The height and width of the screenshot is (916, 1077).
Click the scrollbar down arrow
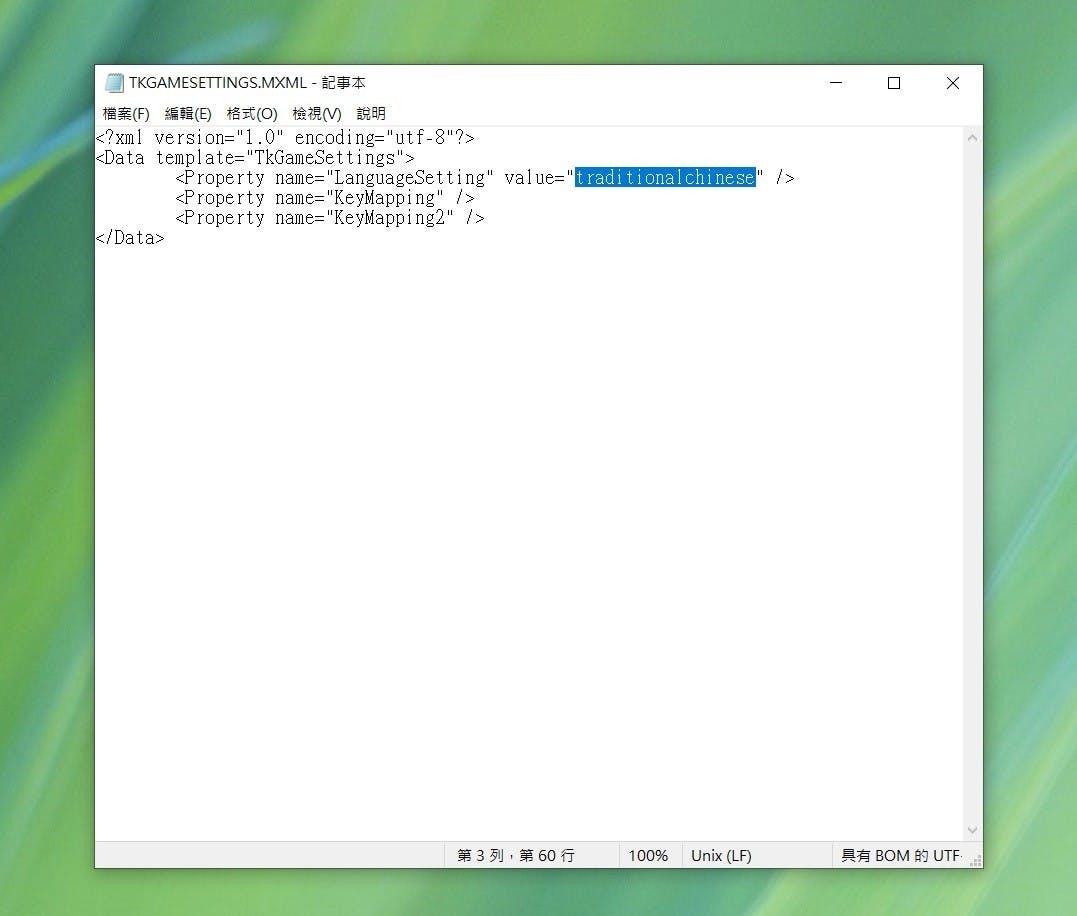tap(972, 830)
